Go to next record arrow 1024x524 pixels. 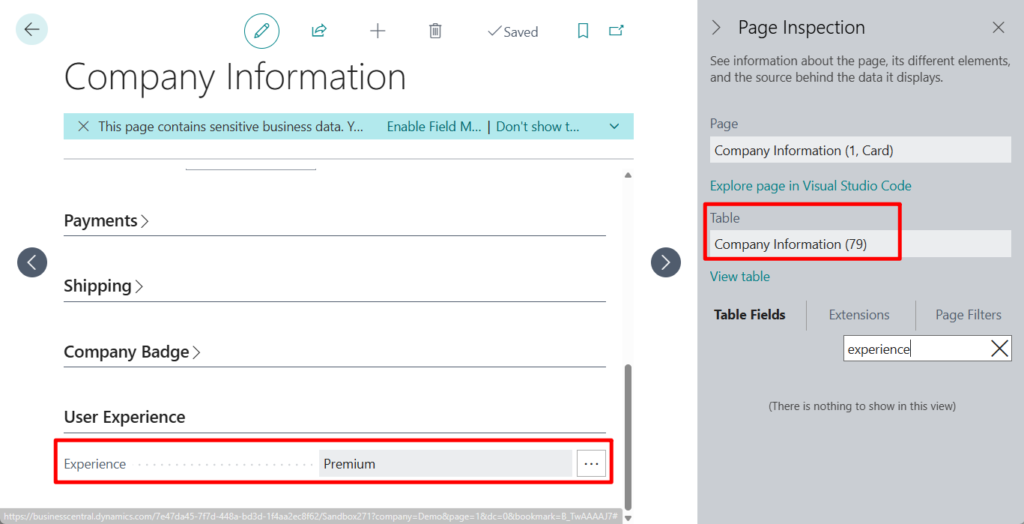(x=666, y=262)
